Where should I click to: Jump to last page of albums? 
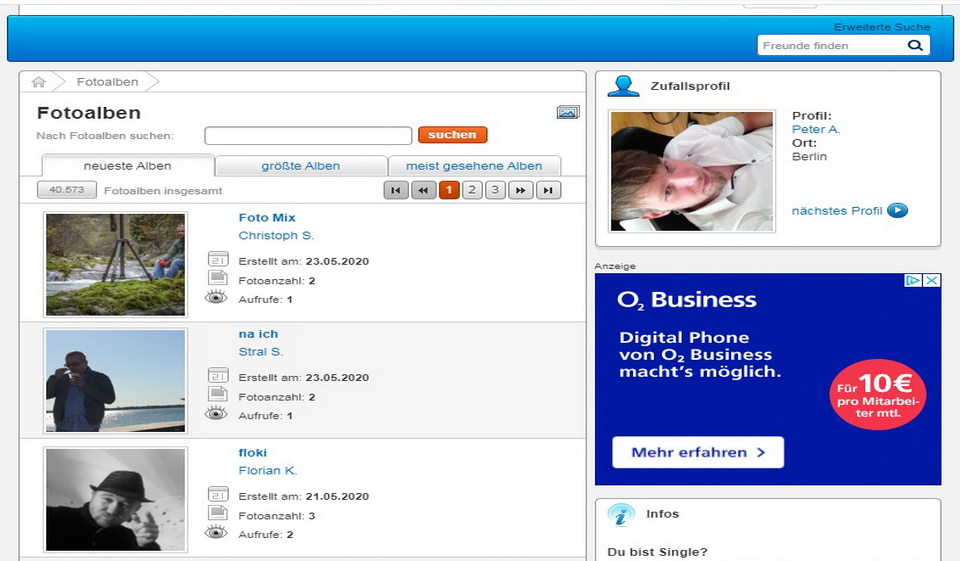tap(548, 190)
